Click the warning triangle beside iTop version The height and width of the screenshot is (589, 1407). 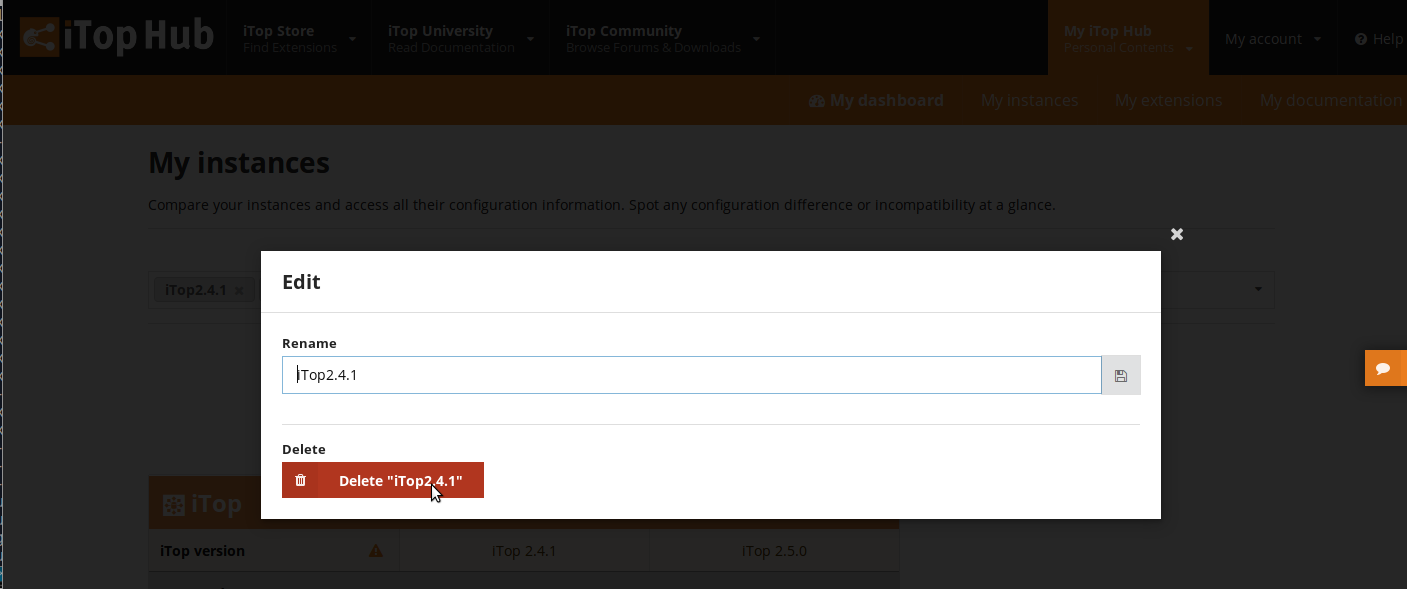(x=376, y=551)
